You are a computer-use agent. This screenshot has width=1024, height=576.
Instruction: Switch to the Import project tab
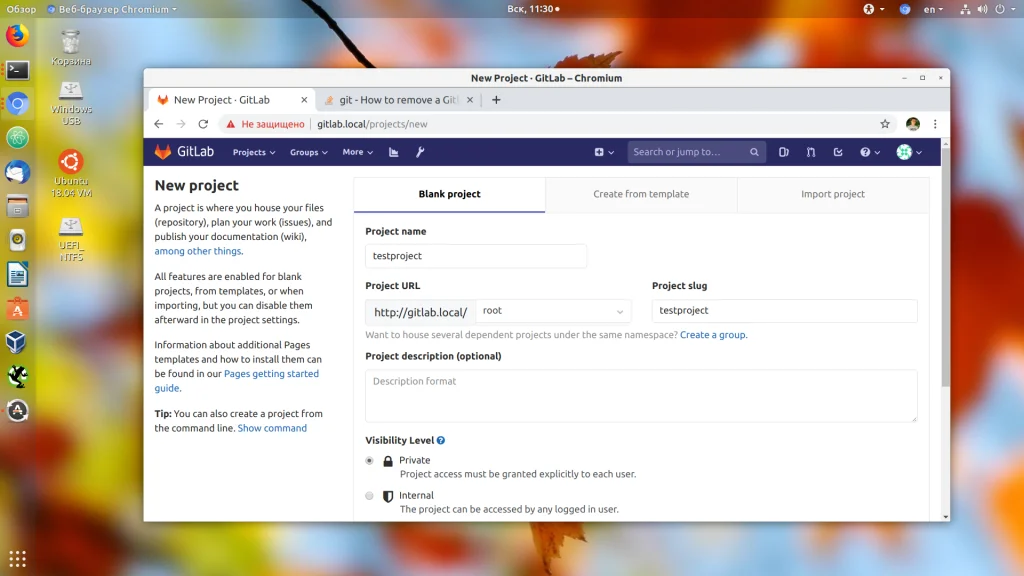(833, 194)
